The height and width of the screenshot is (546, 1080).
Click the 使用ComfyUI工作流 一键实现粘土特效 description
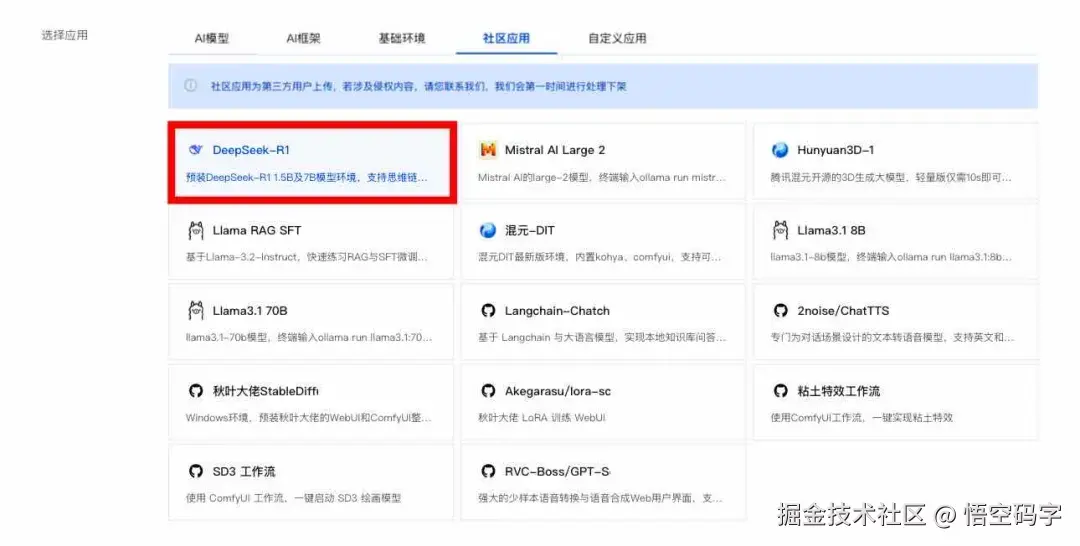[861, 417]
